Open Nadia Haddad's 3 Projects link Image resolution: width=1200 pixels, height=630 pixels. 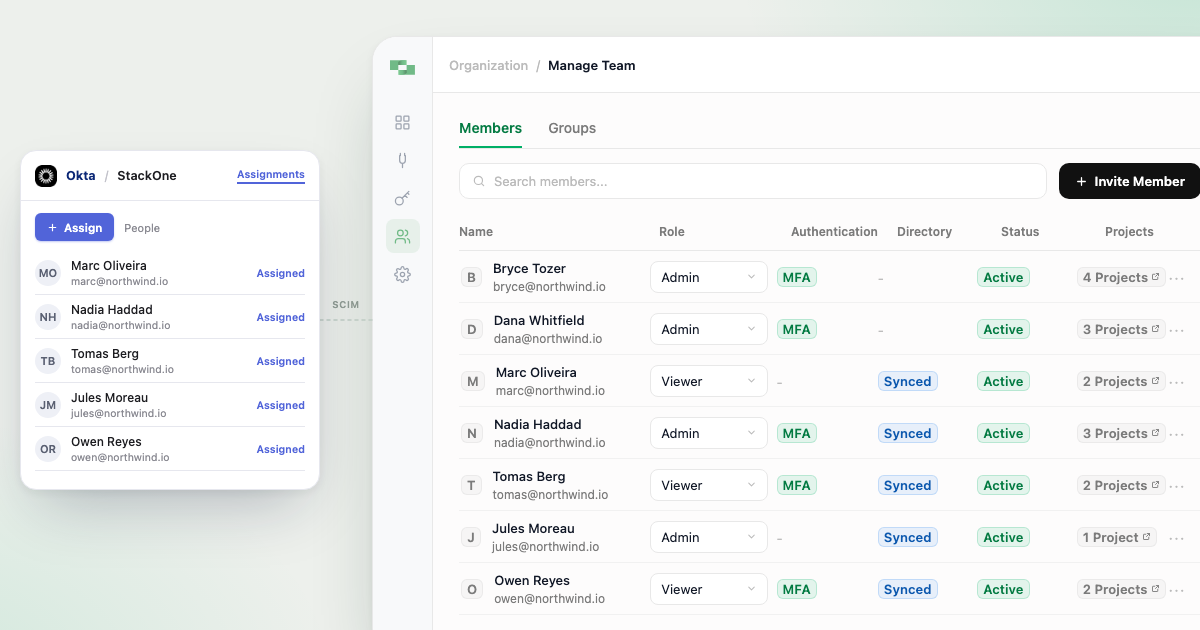pos(1121,434)
